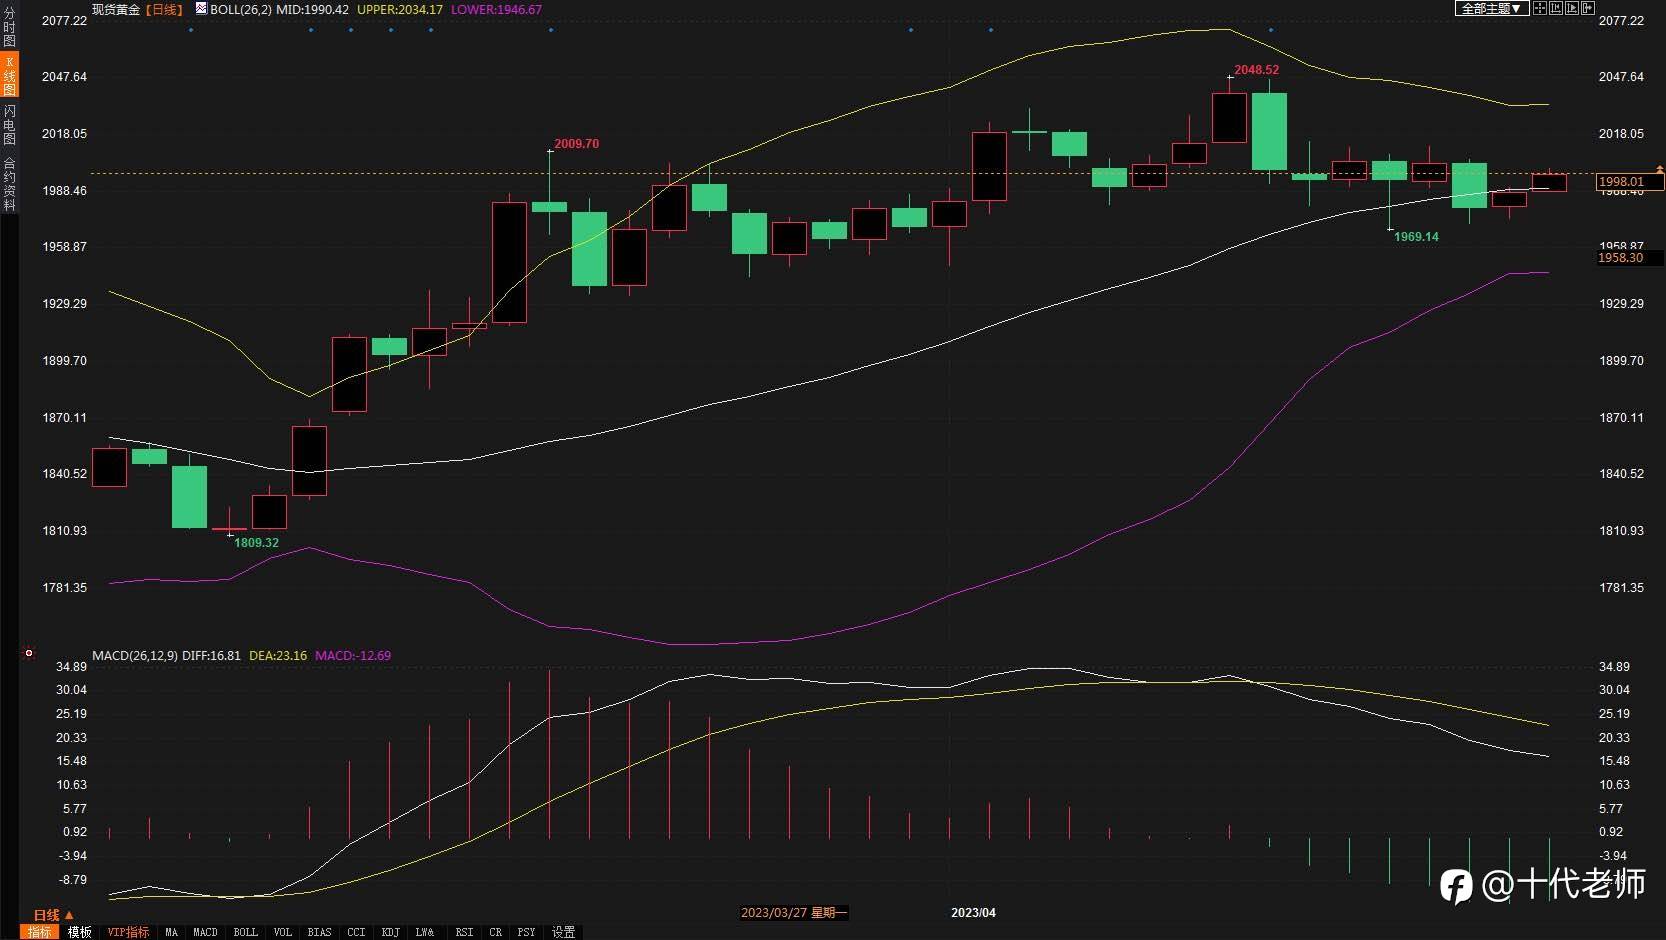The height and width of the screenshot is (940, 1666).
Task: Choose the CCI indicator
Action: pyautogui.click(x=356, y=932)
